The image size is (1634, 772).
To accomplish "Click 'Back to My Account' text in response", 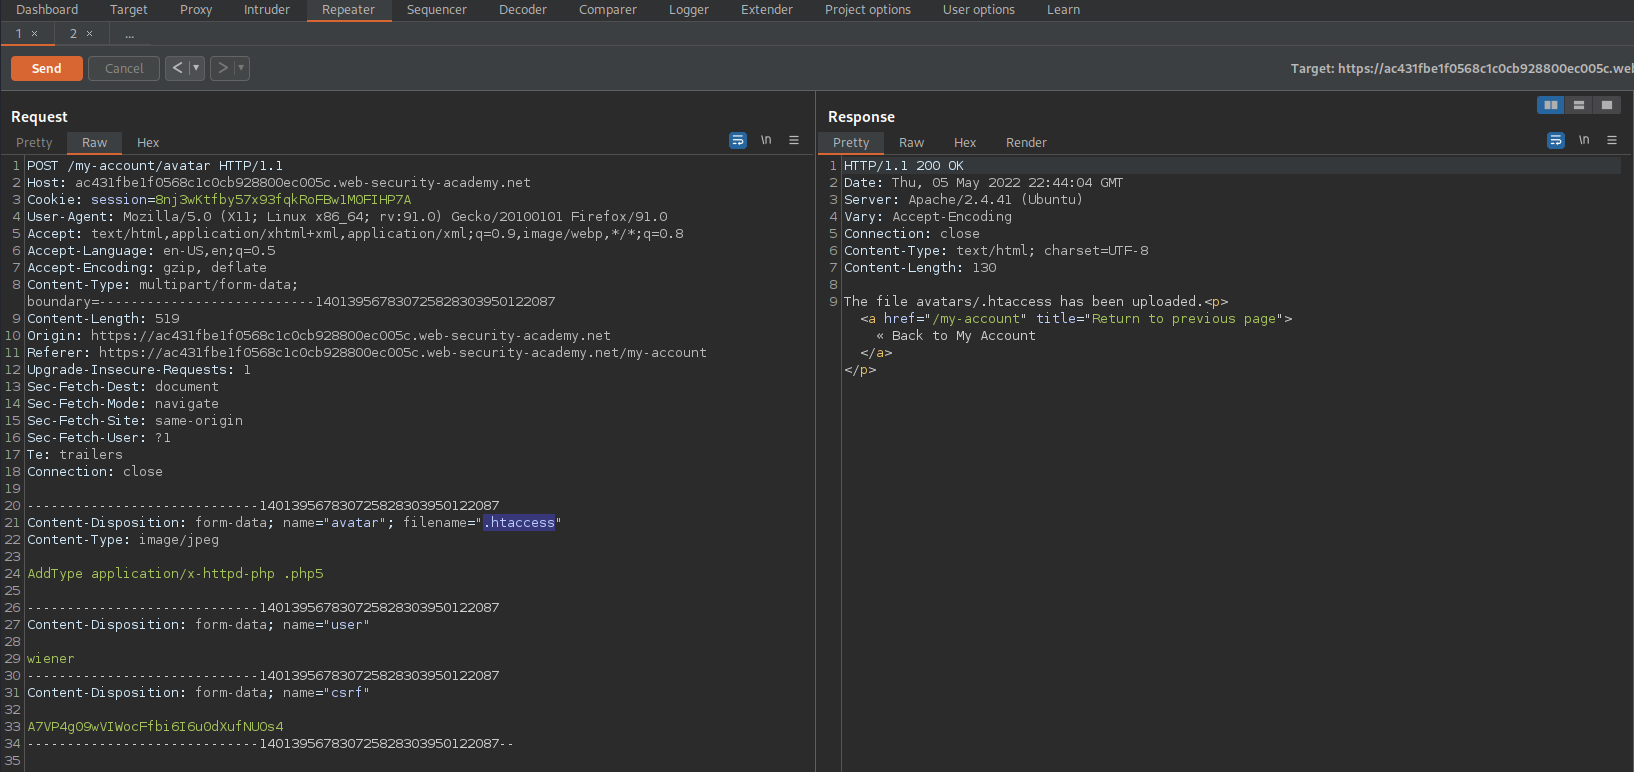I will click(x=964, y=336).
